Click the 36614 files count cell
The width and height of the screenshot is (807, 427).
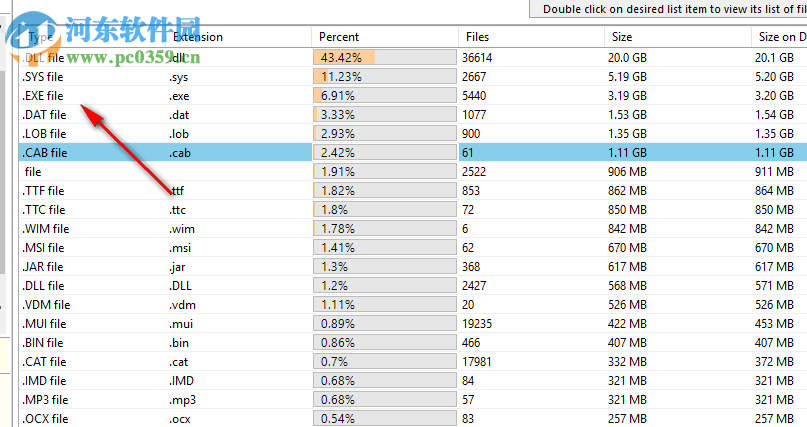tap(477, 58)
